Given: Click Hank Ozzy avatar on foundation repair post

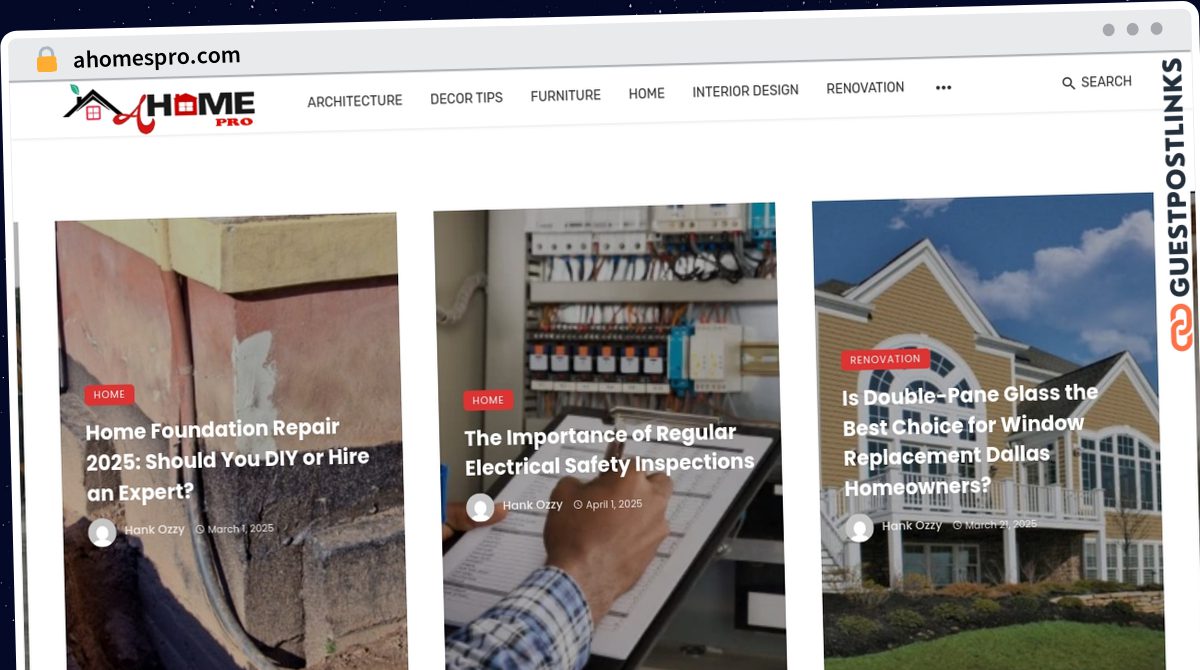Looking at the screenshot, I should (x=102, y=532).
